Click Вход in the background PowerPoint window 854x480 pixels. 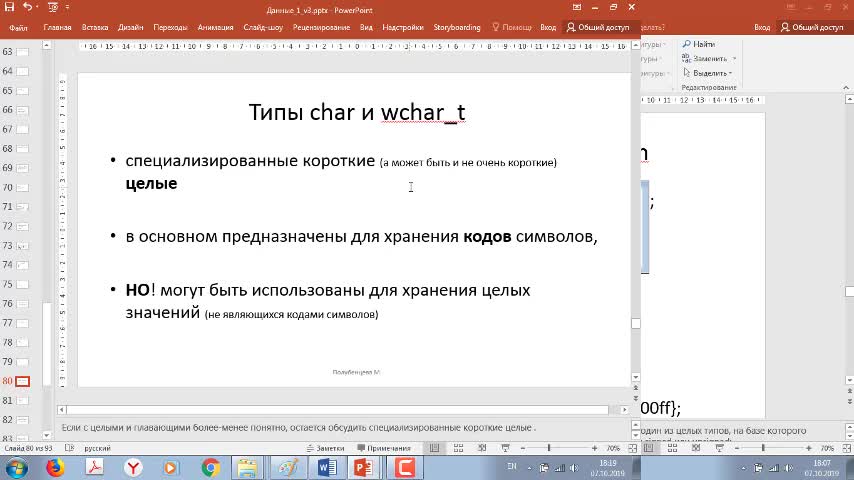point(762,27)
